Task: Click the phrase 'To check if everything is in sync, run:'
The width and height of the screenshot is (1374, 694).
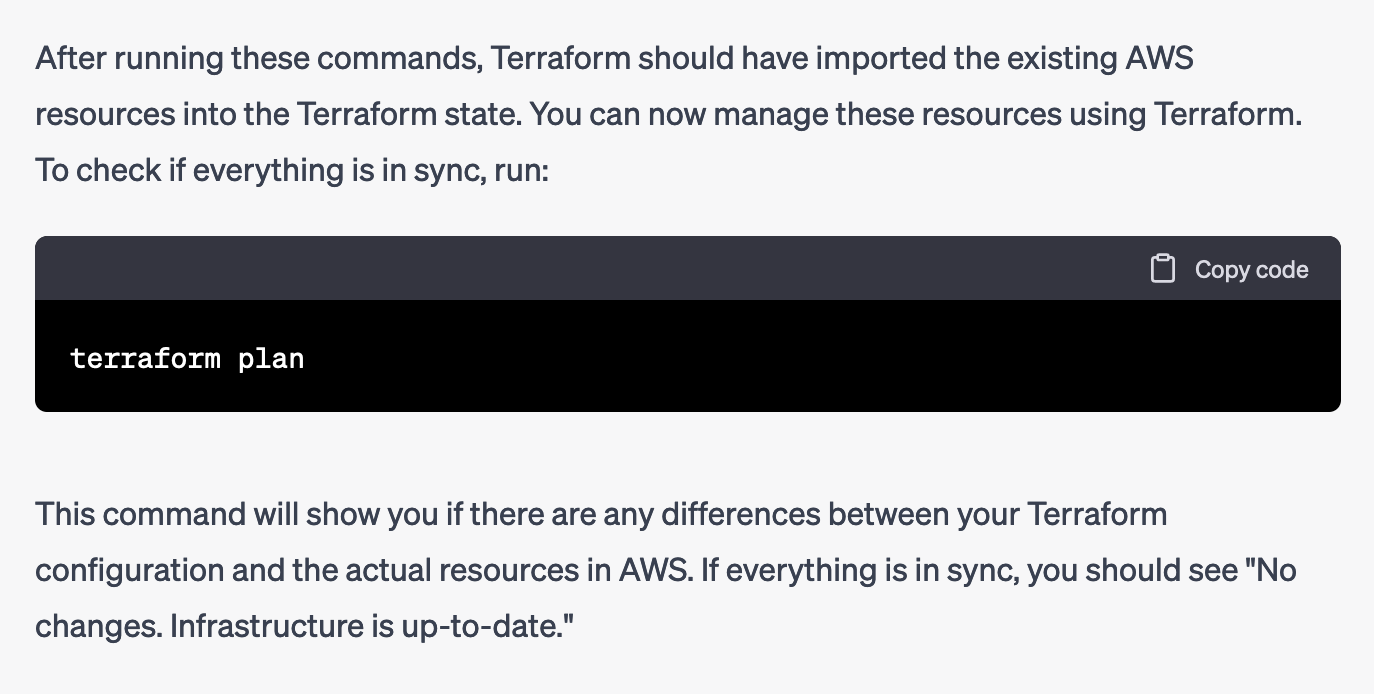Action: [293, 170]
